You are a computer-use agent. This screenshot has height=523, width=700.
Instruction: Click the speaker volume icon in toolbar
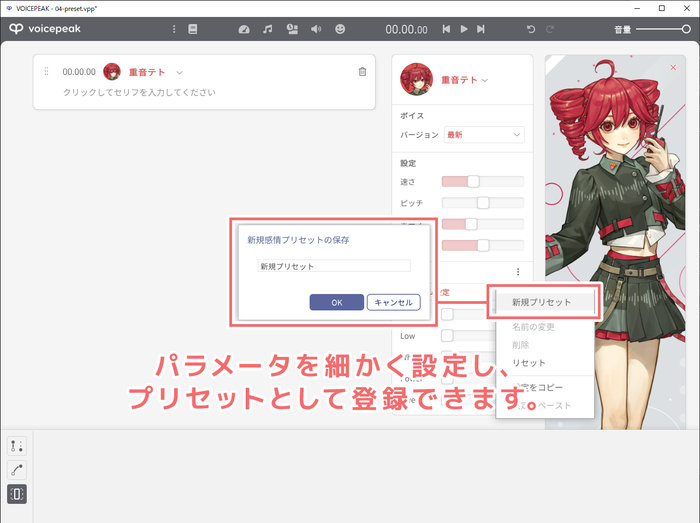coord(316,29)
